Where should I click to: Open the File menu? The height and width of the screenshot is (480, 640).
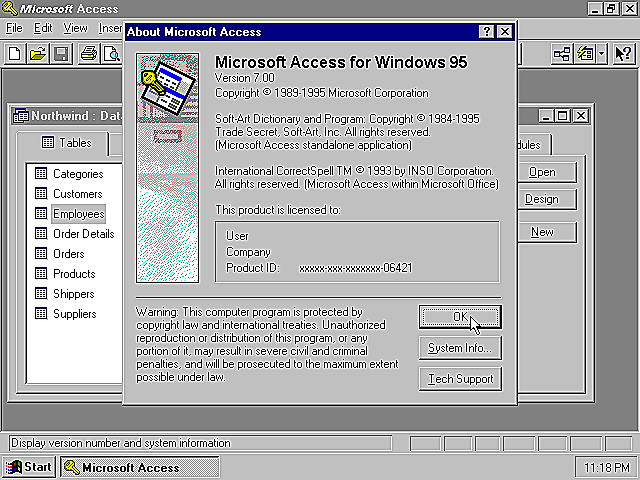(x=14, y=28)
